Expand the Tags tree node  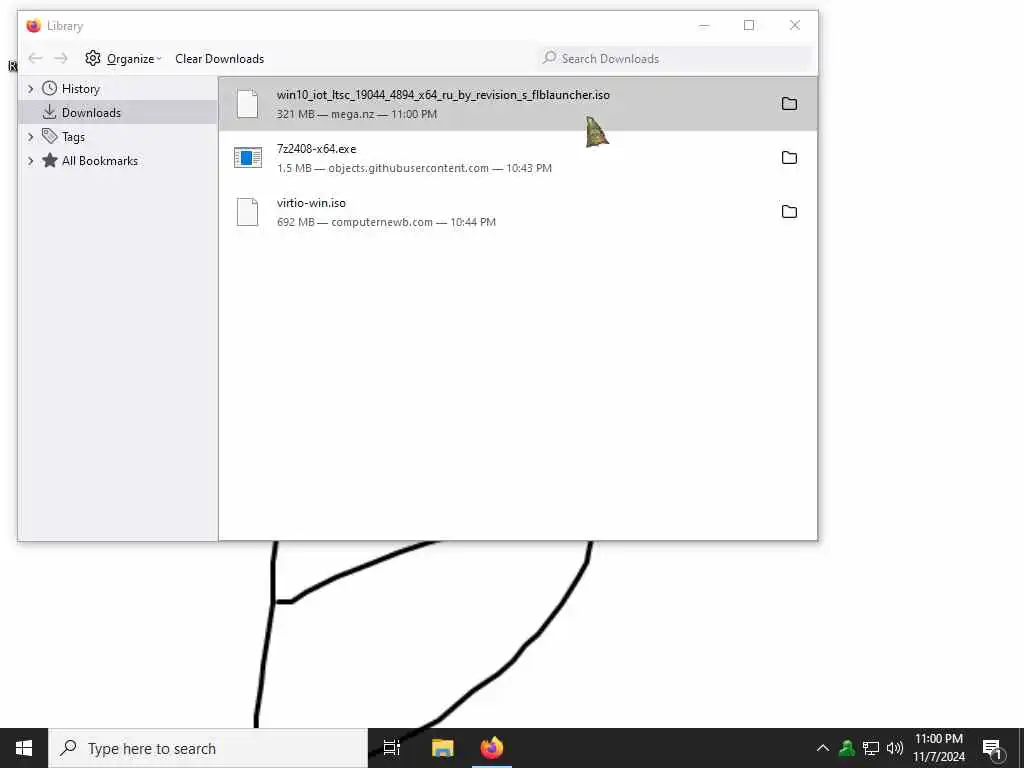click(x=30, y=136)
